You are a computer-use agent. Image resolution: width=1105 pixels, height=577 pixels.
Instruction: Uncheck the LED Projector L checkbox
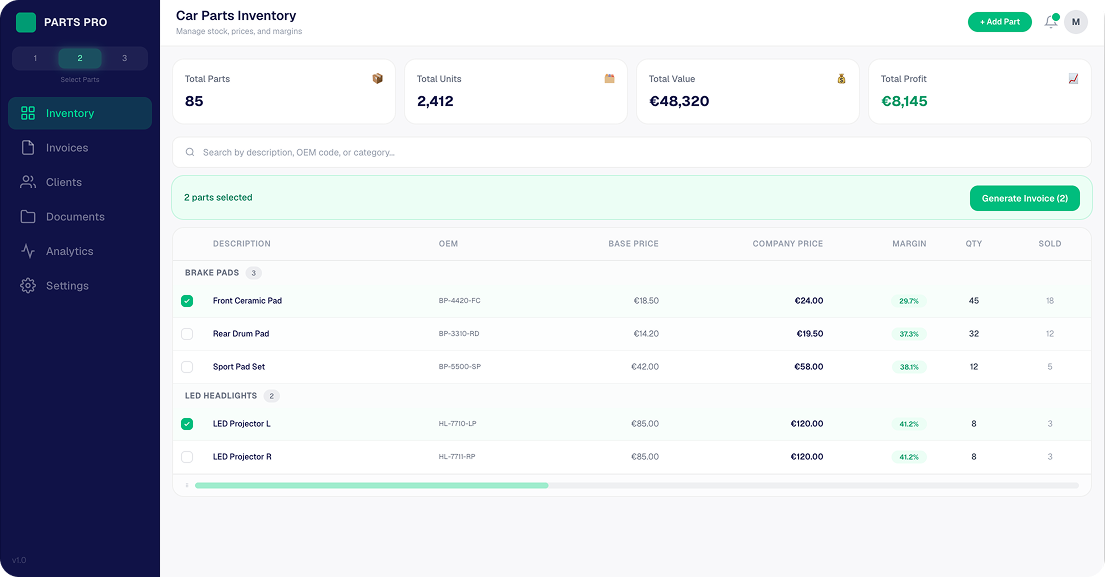[187, 424]
